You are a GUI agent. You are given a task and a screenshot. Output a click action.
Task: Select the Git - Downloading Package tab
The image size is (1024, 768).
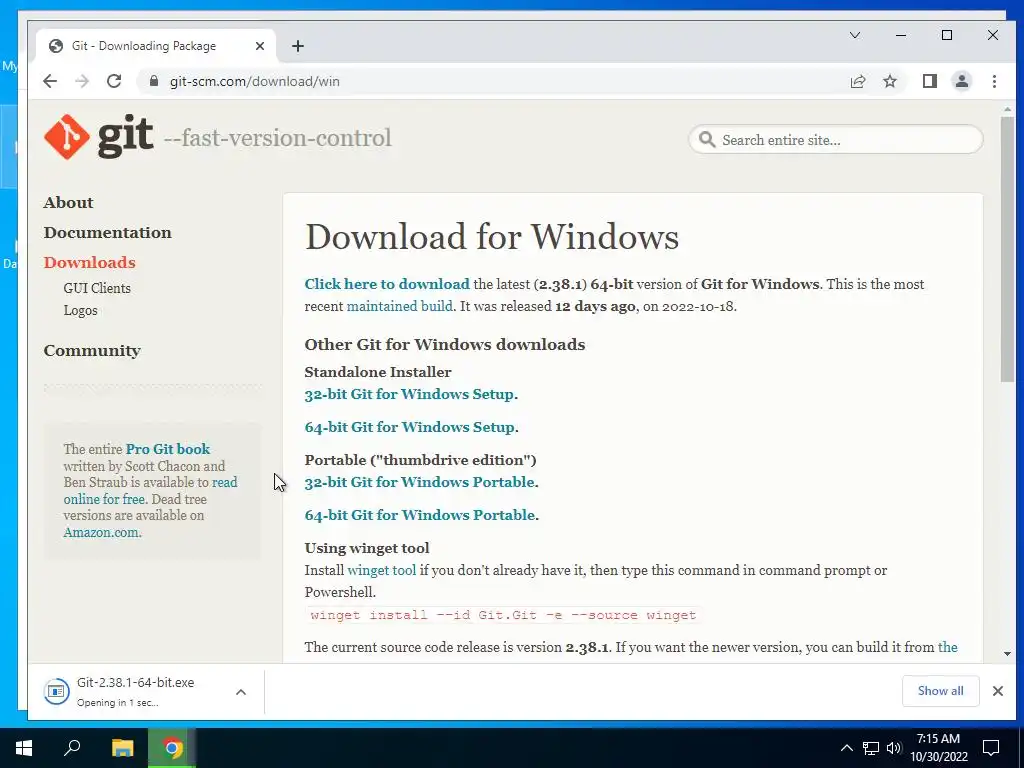[x=153, y=46]
